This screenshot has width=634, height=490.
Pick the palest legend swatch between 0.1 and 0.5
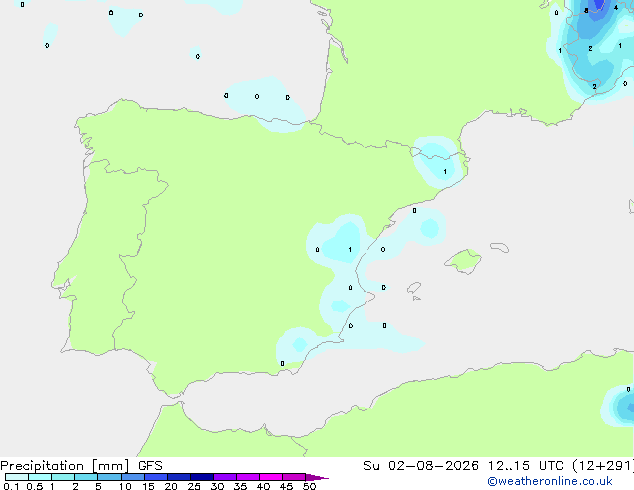click(x=17, y=477)
